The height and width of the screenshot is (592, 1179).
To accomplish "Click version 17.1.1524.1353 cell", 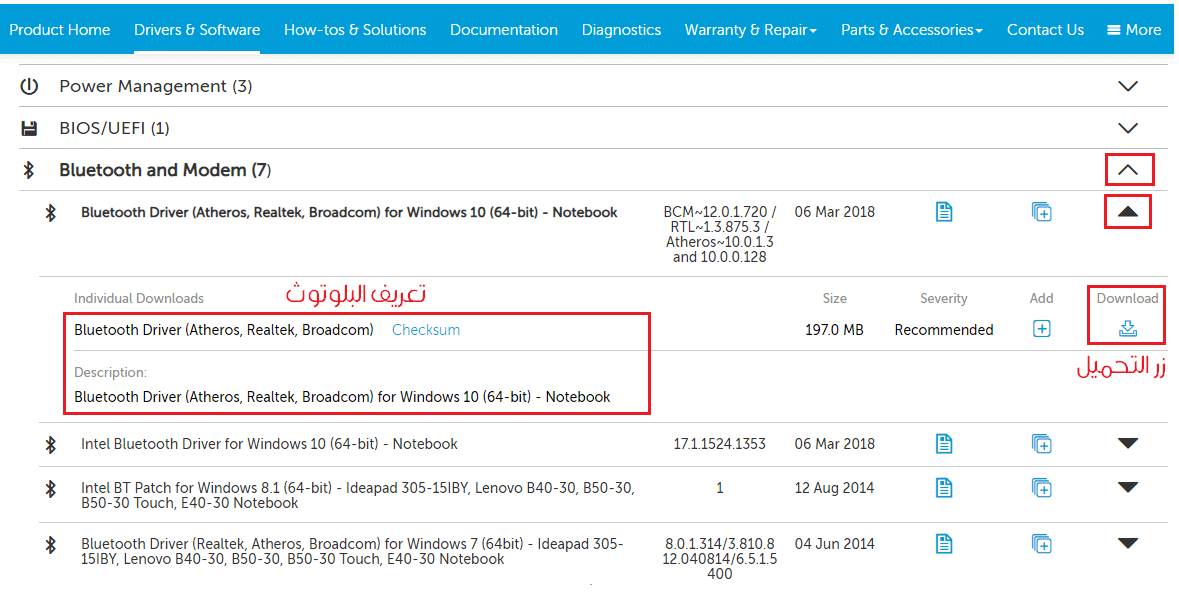I will point(720,444).
